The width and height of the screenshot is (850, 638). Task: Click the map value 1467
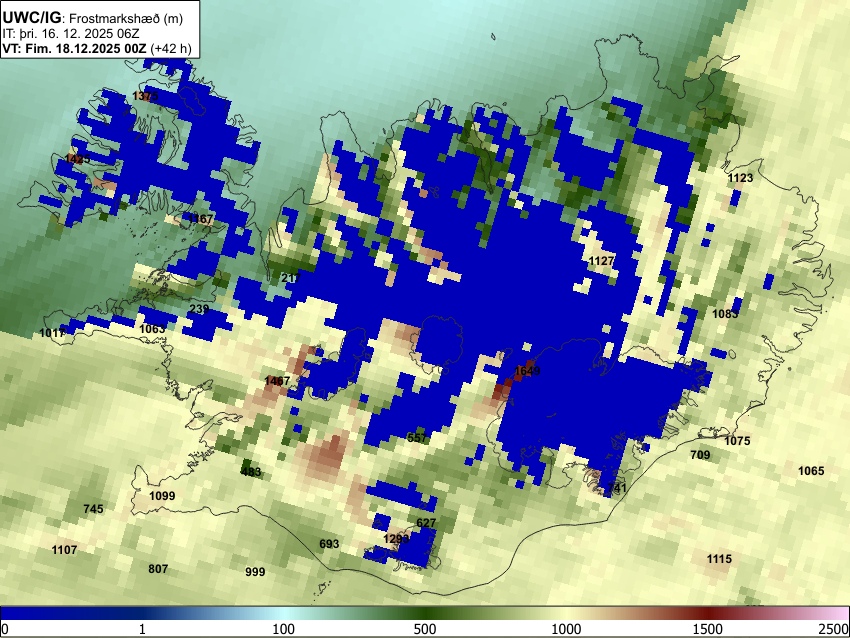(x=277, y=381)
